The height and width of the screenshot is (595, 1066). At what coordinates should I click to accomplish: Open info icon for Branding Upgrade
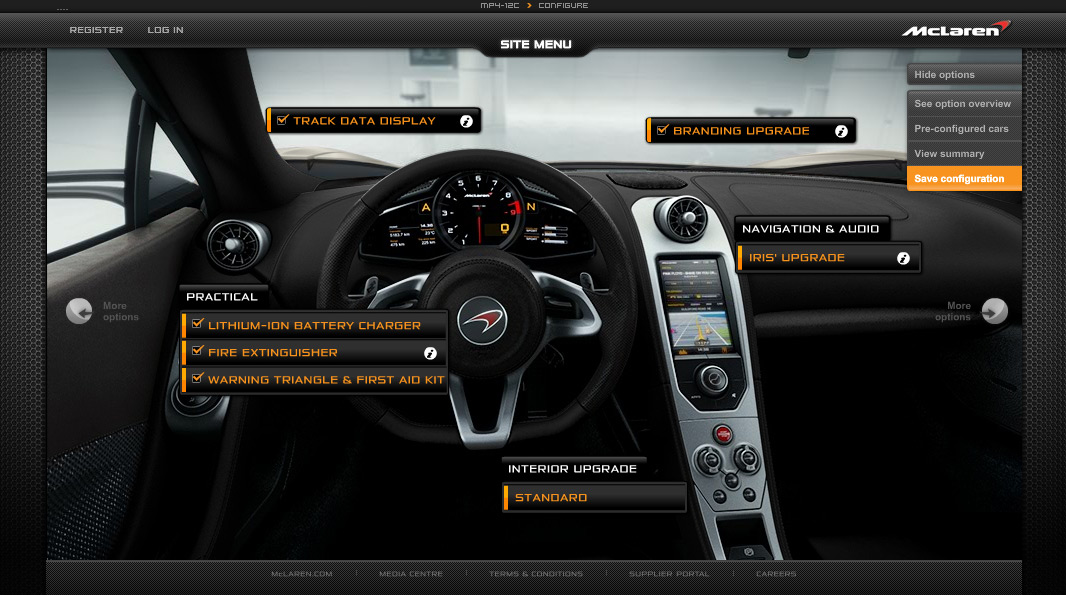(x=841, y=131)
